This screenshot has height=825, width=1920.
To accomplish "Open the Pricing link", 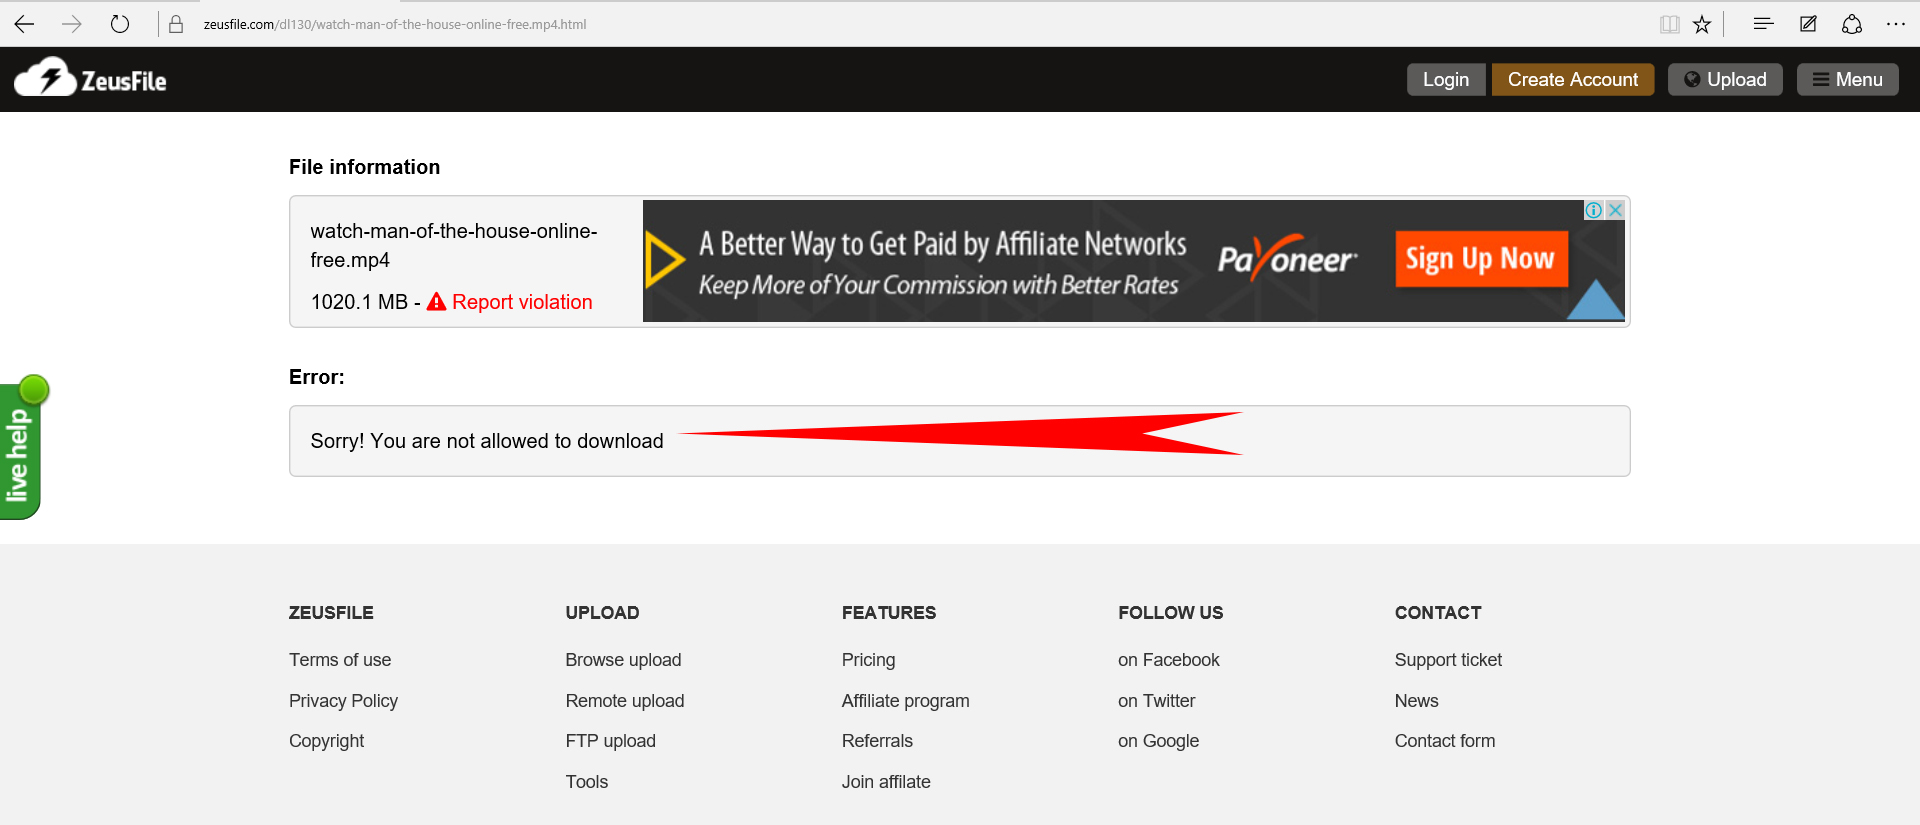I will (x=868, y=660).
